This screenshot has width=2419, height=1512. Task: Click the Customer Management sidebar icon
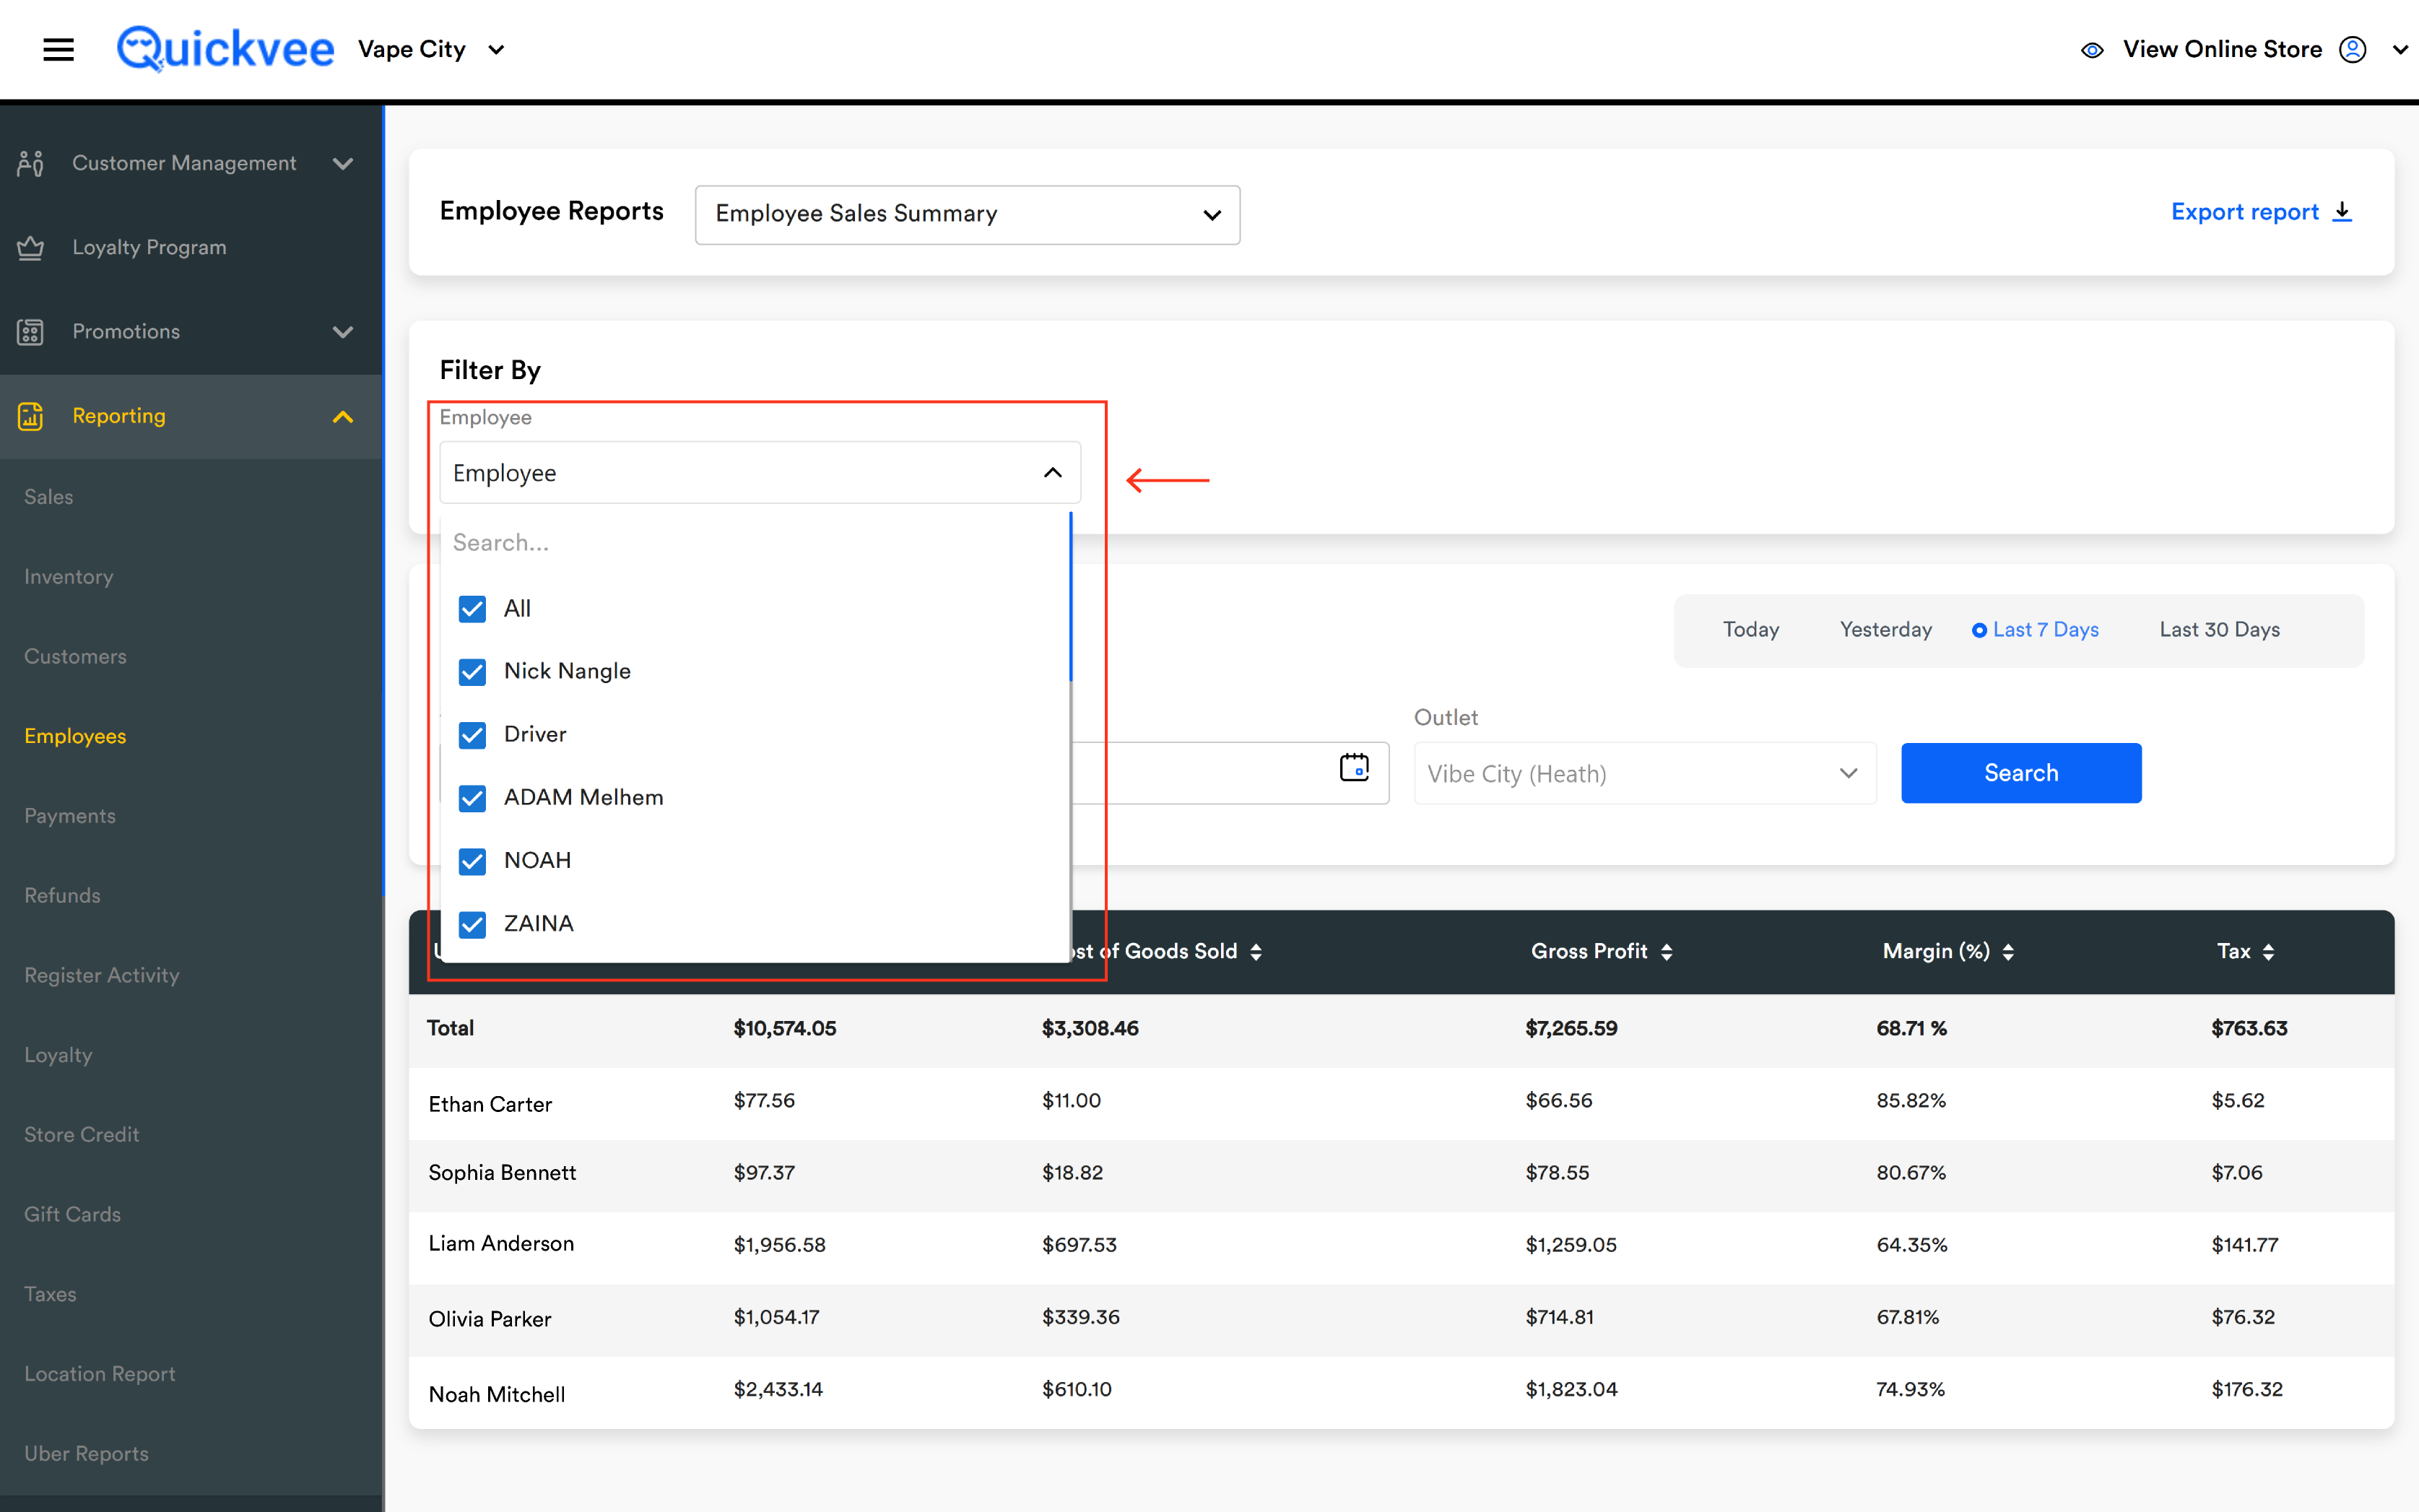tap(30, 163)
